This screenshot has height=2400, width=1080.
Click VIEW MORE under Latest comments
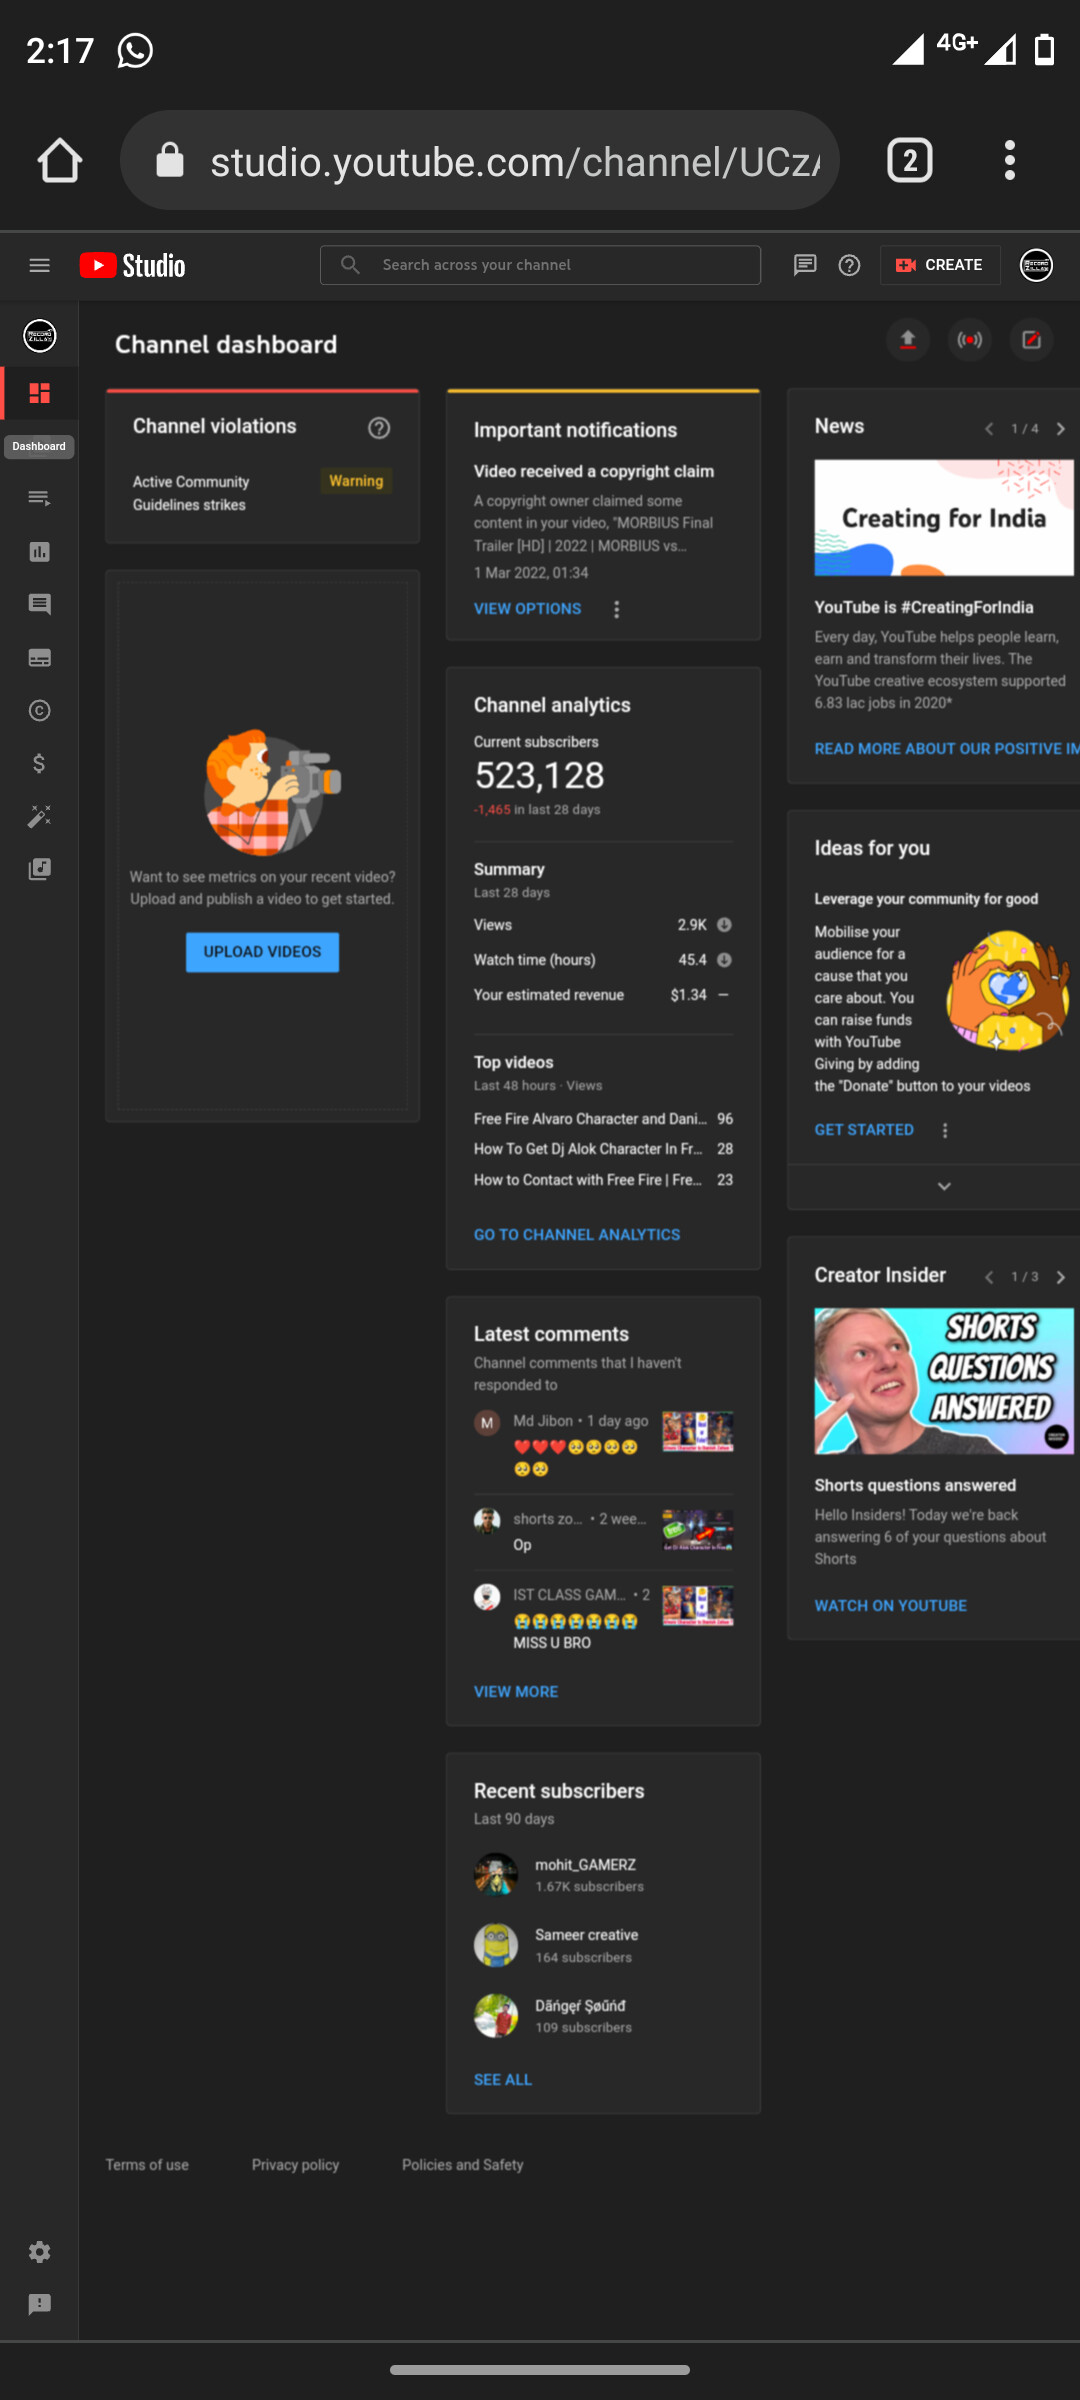point(516,1692)
